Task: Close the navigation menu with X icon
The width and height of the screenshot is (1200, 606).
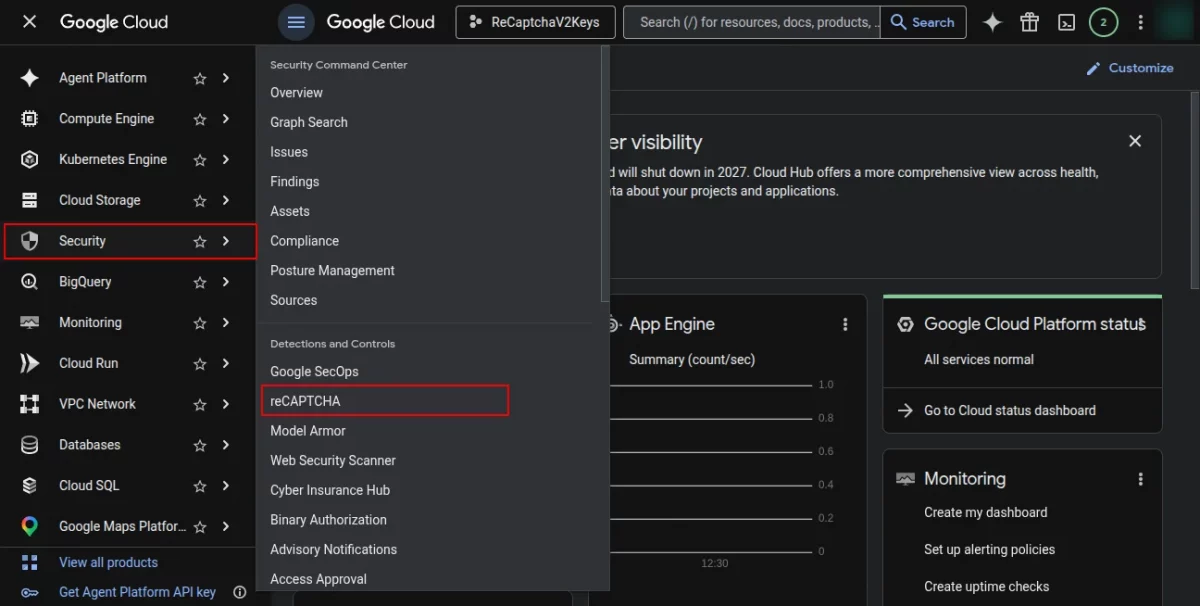Action: (x=29, y=21)
